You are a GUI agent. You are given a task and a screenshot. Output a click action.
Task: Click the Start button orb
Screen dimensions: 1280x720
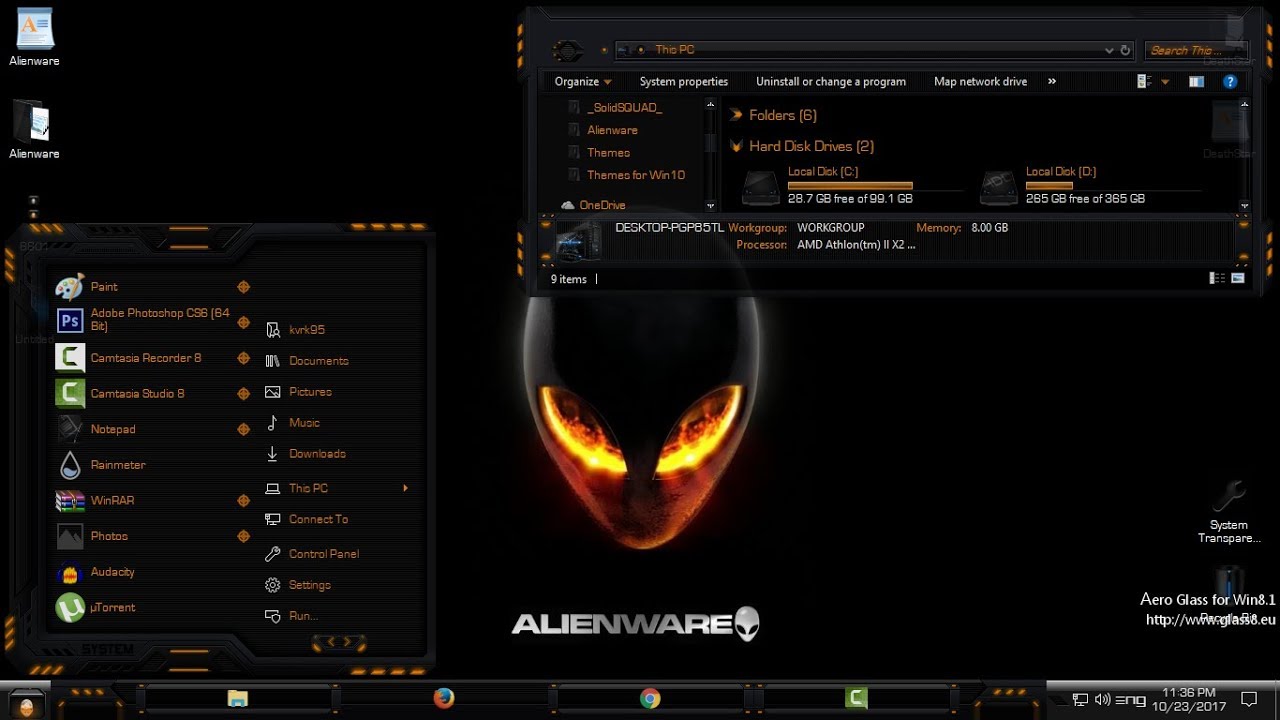click(x=25, y=704)
